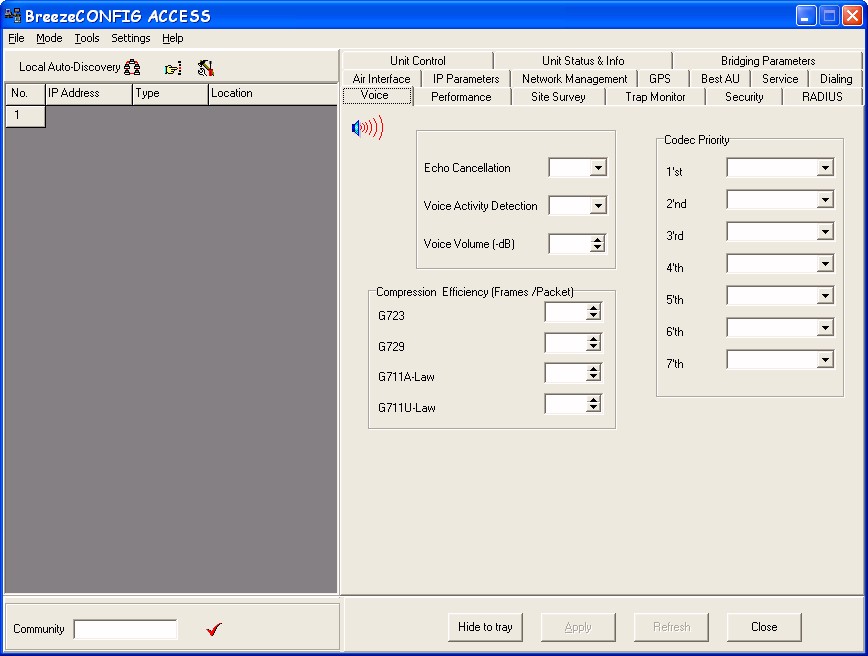This screenshot has height=656, width=868.
Task: Increase the Voice Volume (-dB) spinner
Action: pos(598,239)
